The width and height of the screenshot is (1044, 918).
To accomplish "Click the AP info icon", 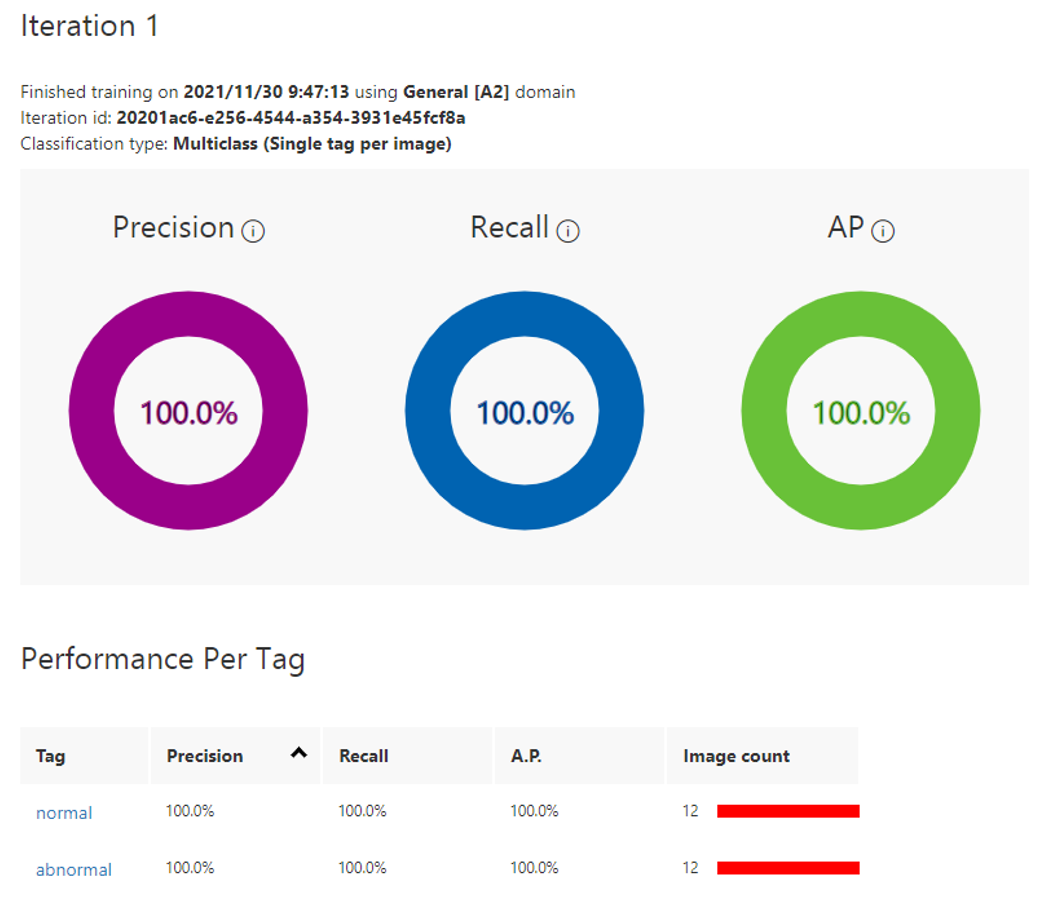I will (882, 231).
